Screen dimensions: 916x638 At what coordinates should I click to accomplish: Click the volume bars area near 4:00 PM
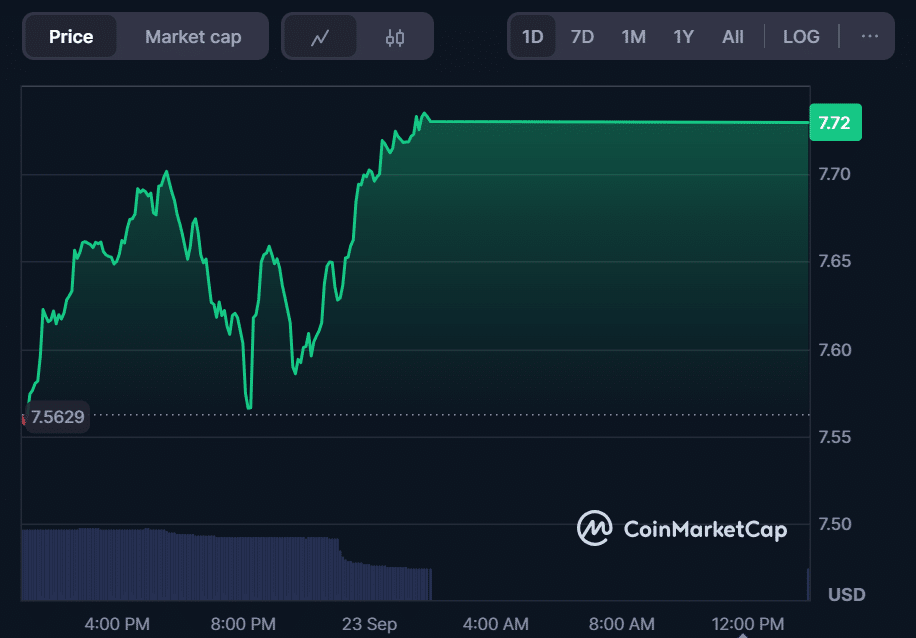117,565
